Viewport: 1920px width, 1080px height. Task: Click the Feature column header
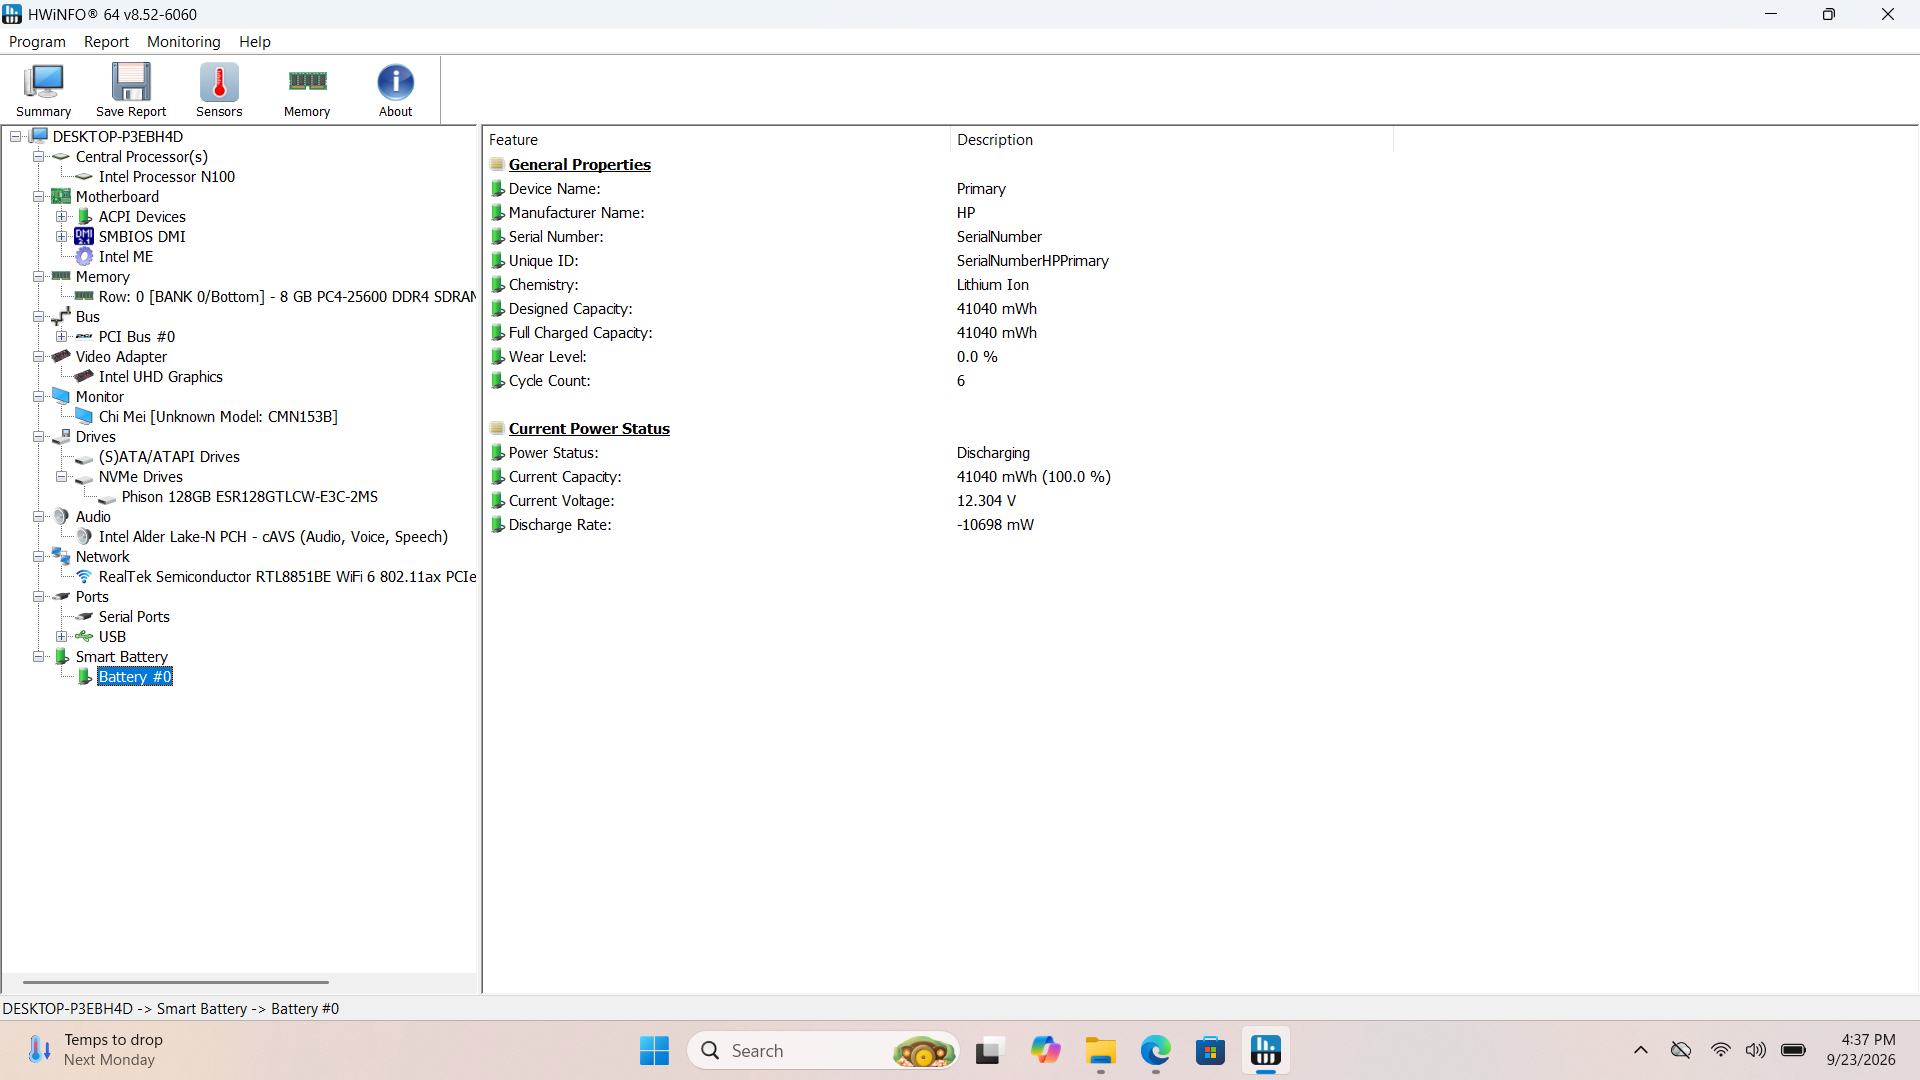(716, 140)
